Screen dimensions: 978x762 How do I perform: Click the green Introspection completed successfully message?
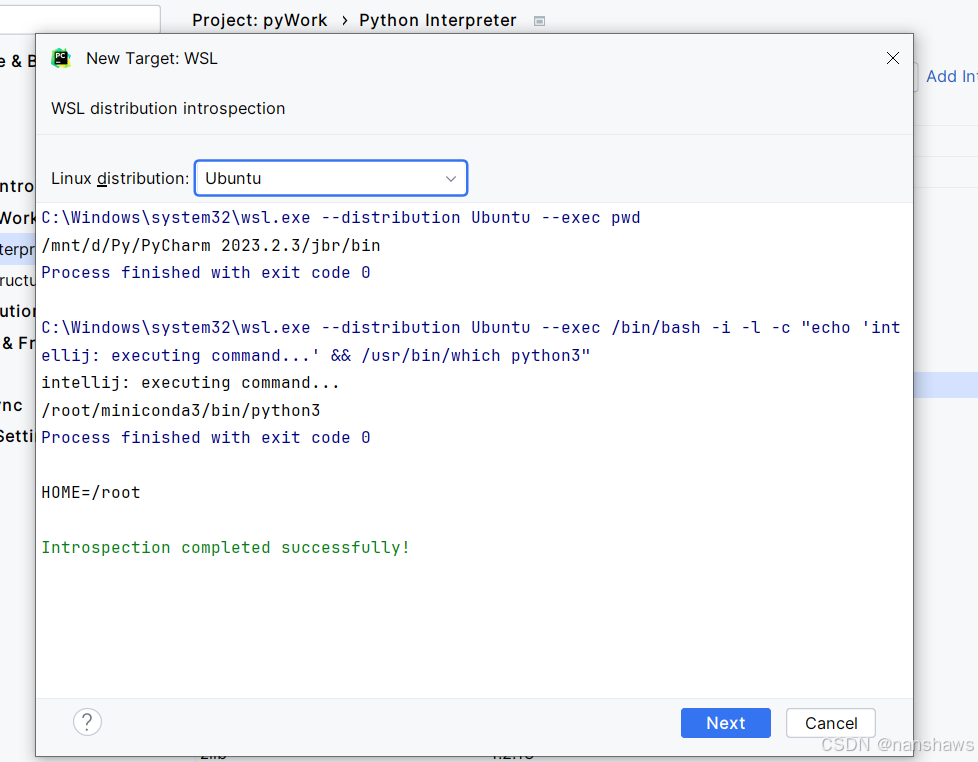point(225,547)
